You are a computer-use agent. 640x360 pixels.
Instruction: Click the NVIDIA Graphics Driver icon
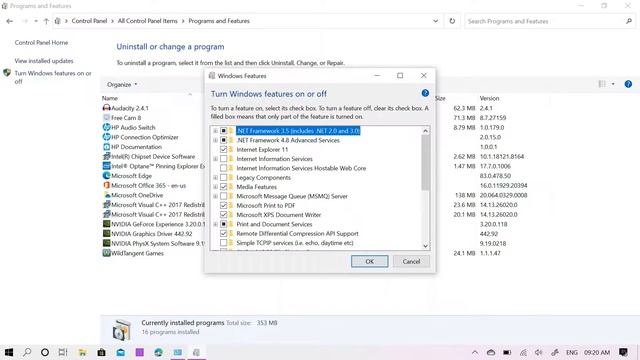(x=107, y=233)
